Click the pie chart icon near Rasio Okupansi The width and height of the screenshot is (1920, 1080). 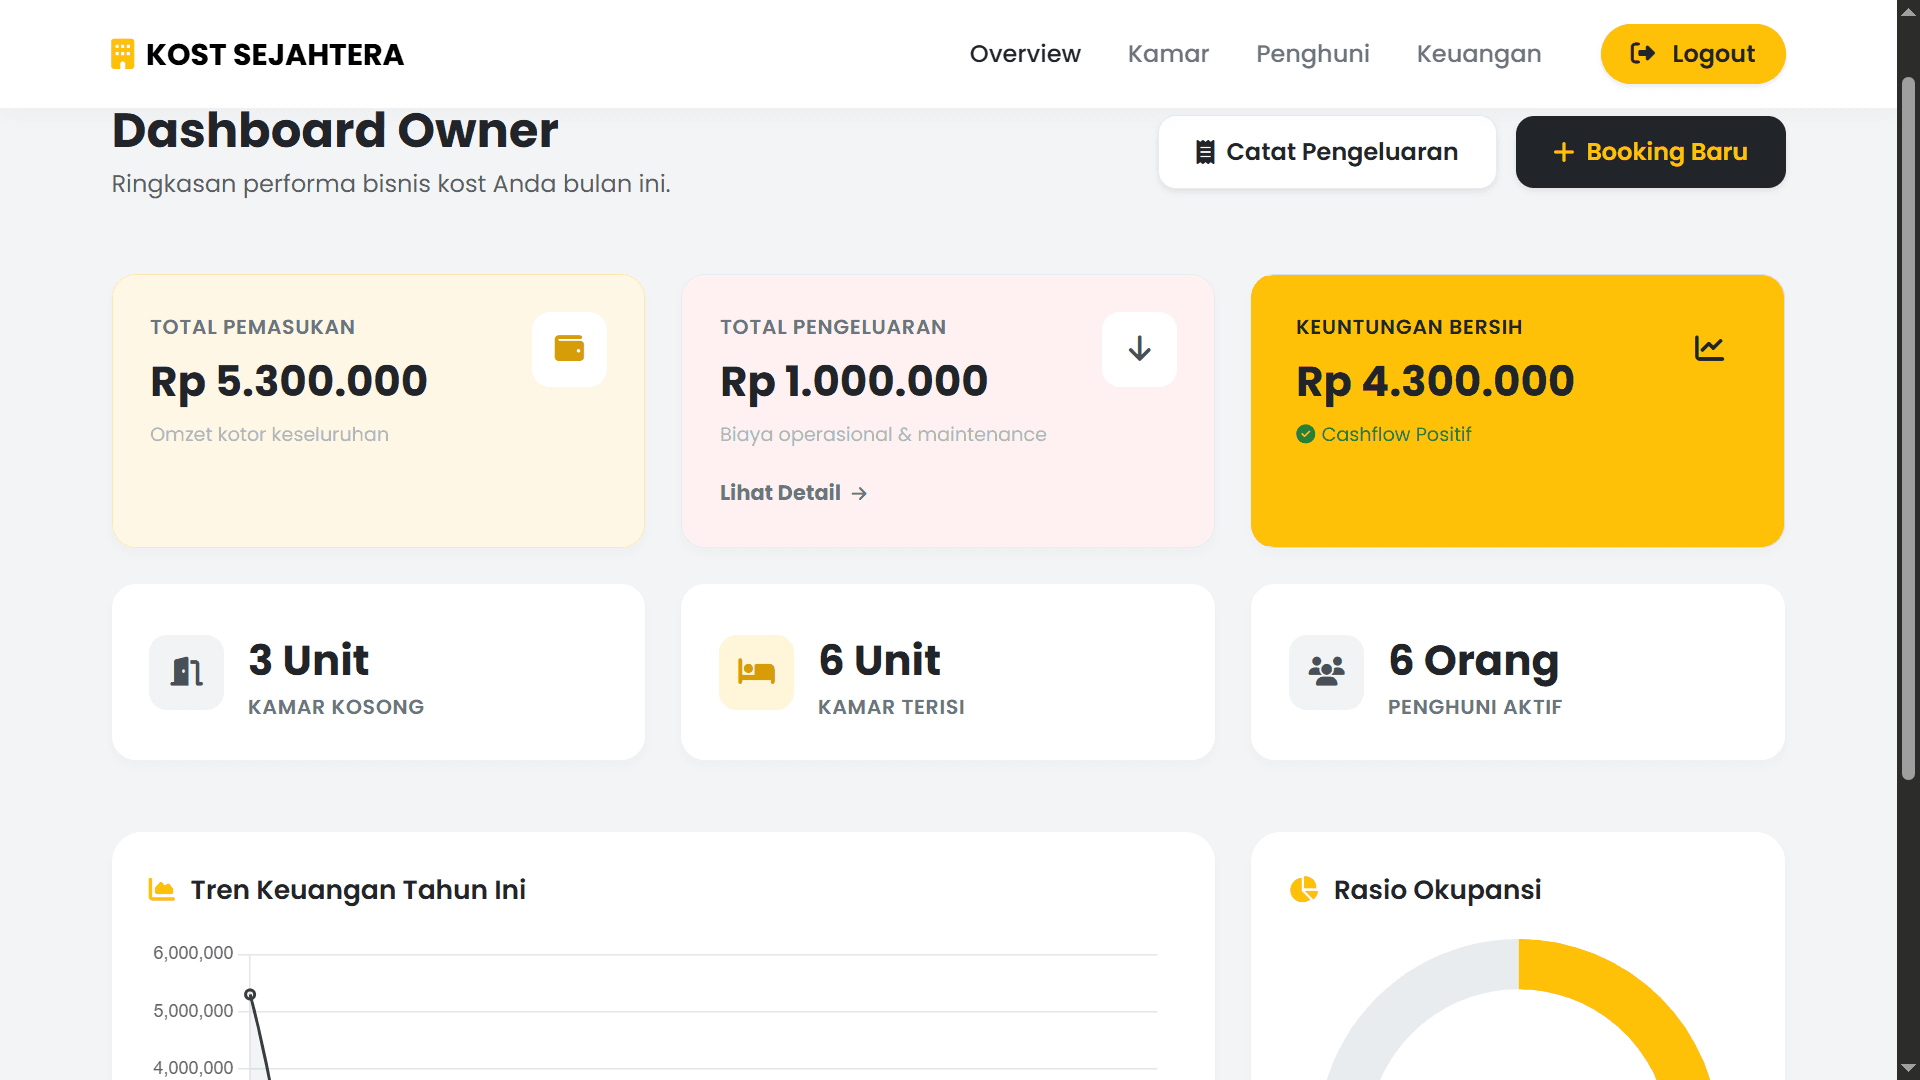(1304, 889)
